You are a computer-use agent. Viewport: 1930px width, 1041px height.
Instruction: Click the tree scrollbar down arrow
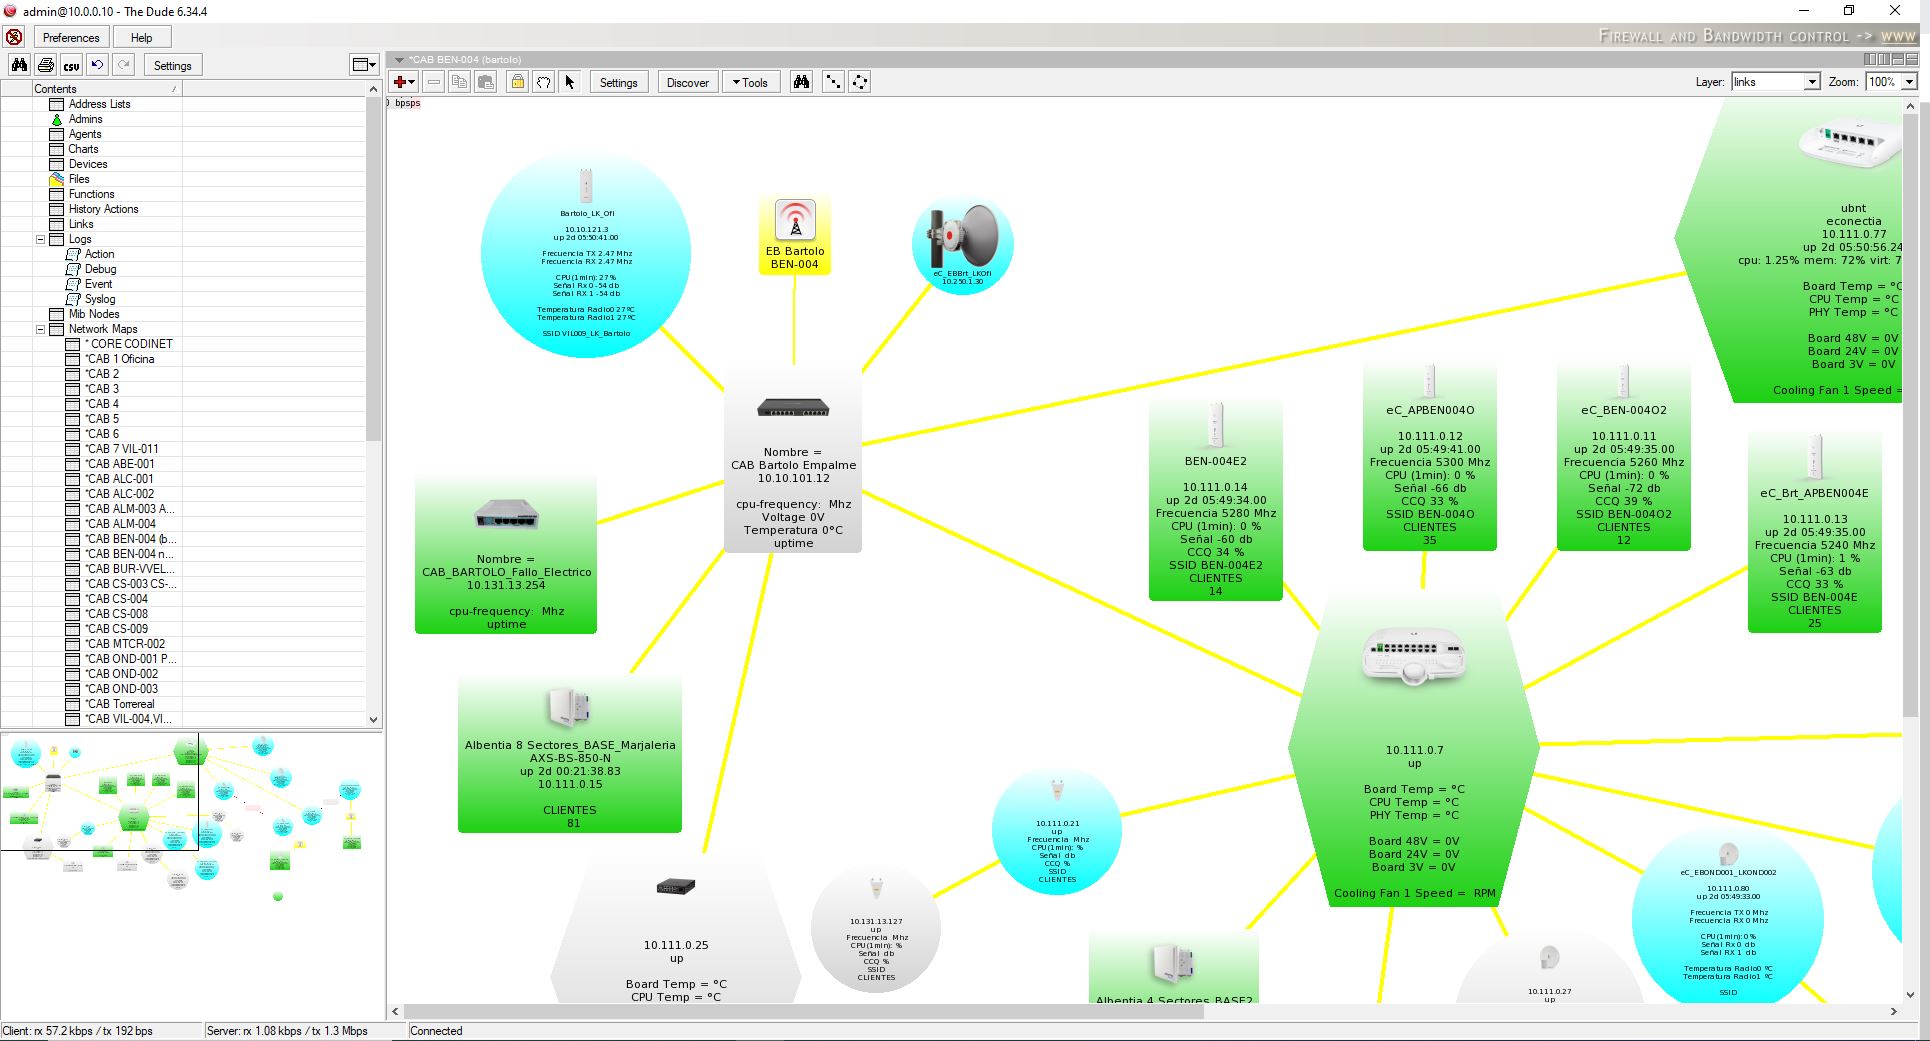tap(374, 719)
